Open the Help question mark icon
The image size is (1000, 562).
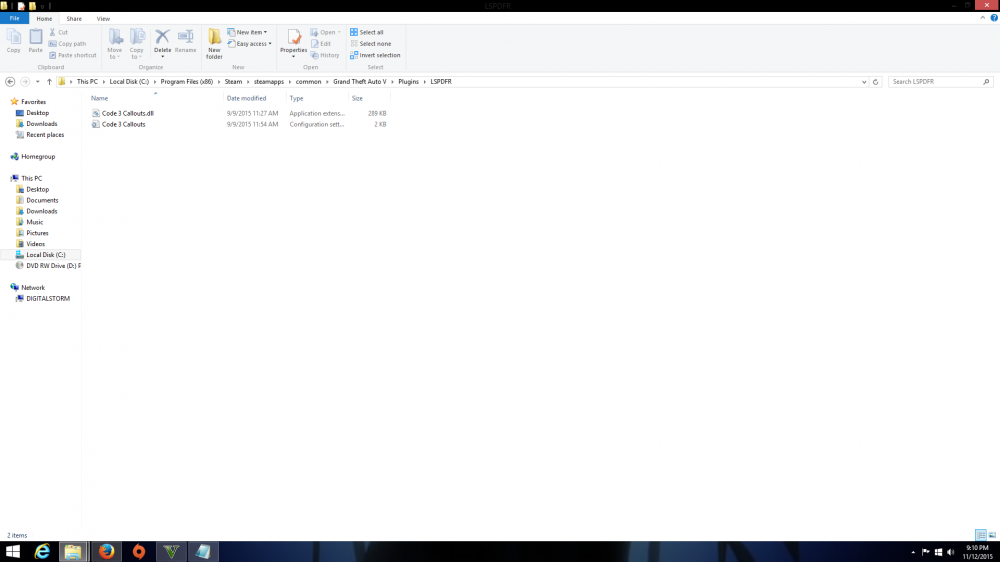(994, 18)
